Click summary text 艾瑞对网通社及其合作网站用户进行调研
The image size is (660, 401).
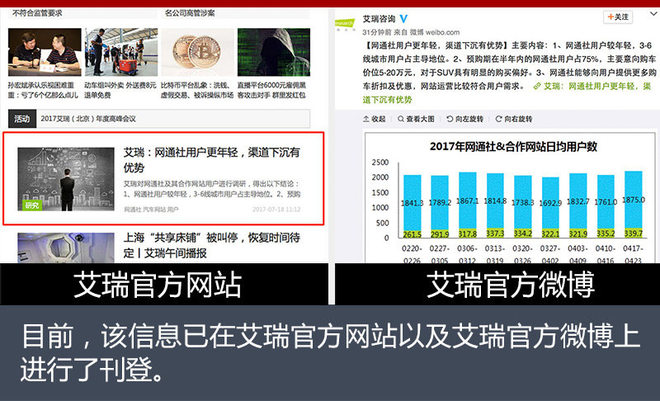[x=212, y=189]
